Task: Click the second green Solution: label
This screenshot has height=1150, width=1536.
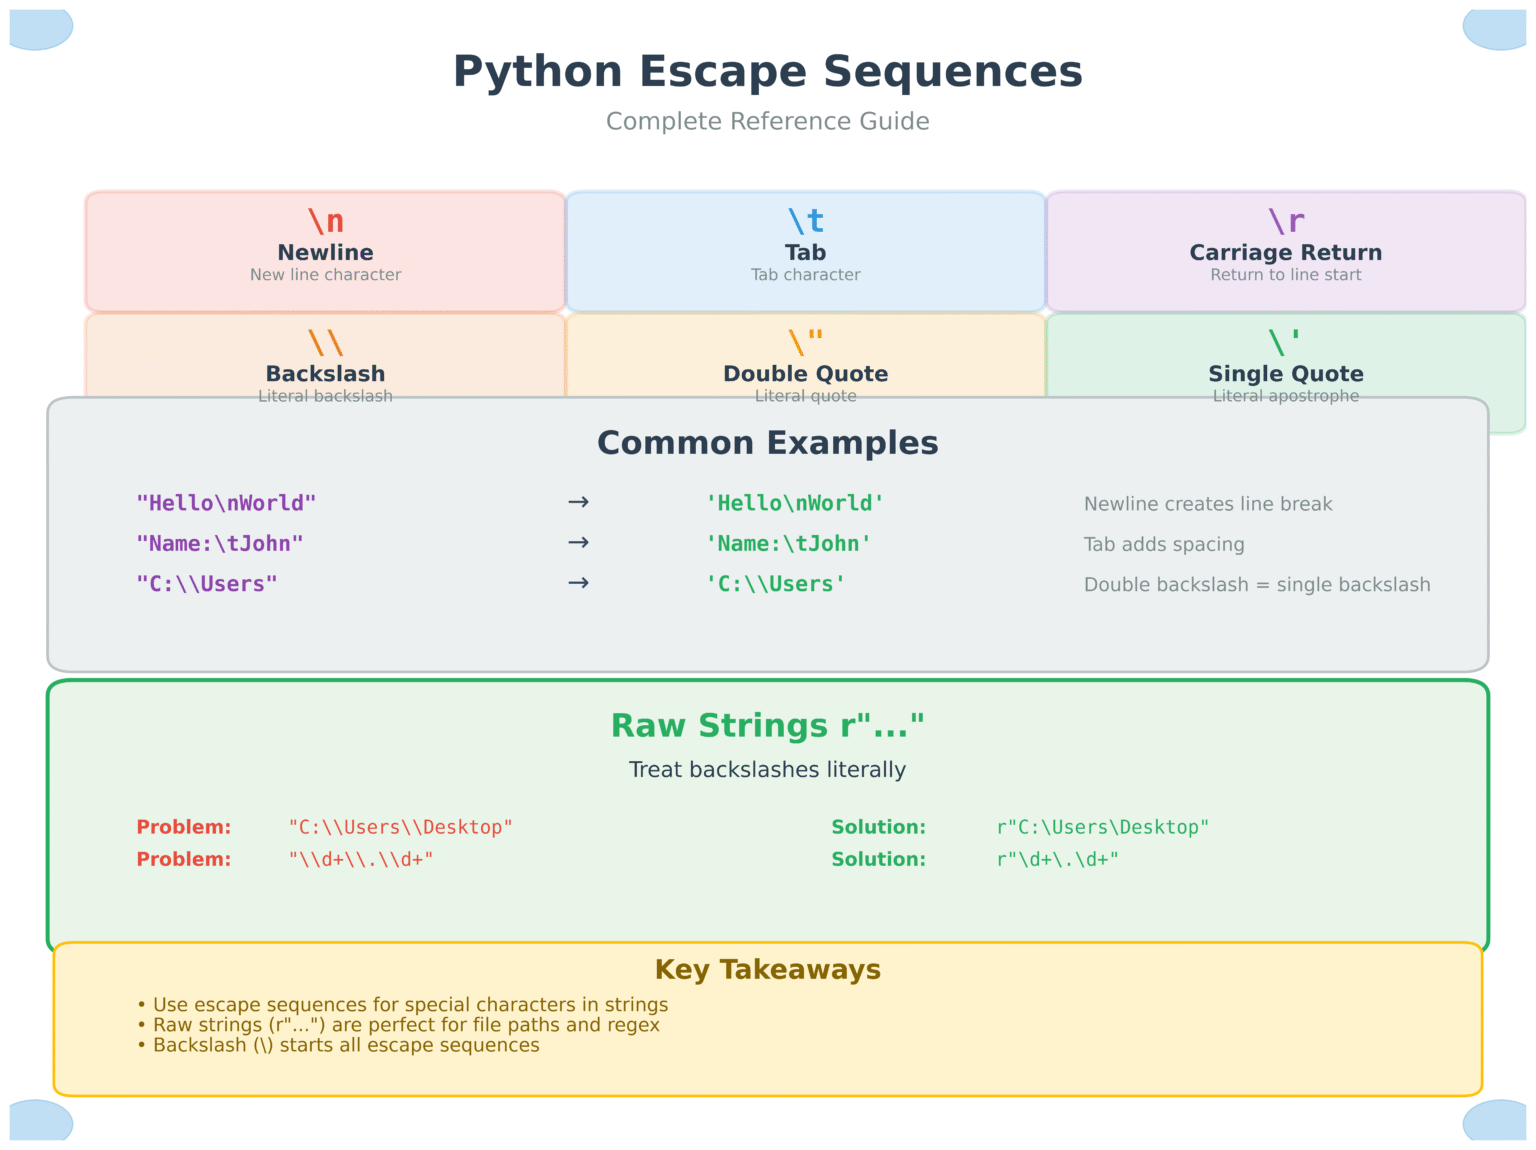Action: pyautogui.click(x=879, y=859)
